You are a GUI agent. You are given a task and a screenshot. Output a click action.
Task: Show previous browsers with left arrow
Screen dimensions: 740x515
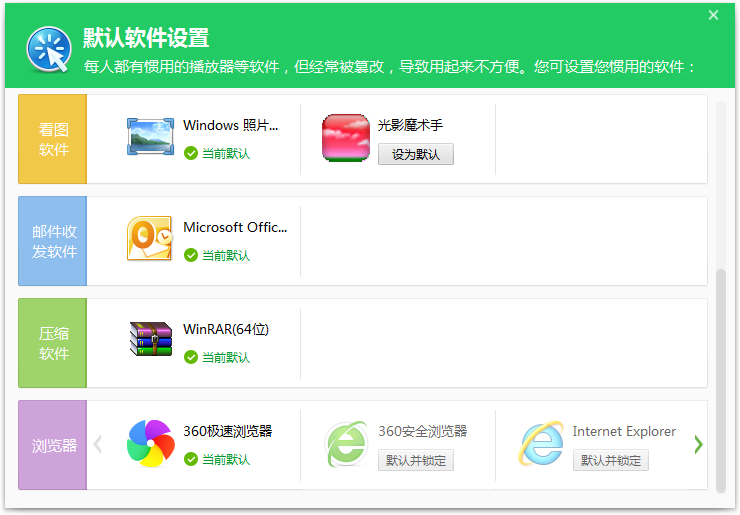98,444
